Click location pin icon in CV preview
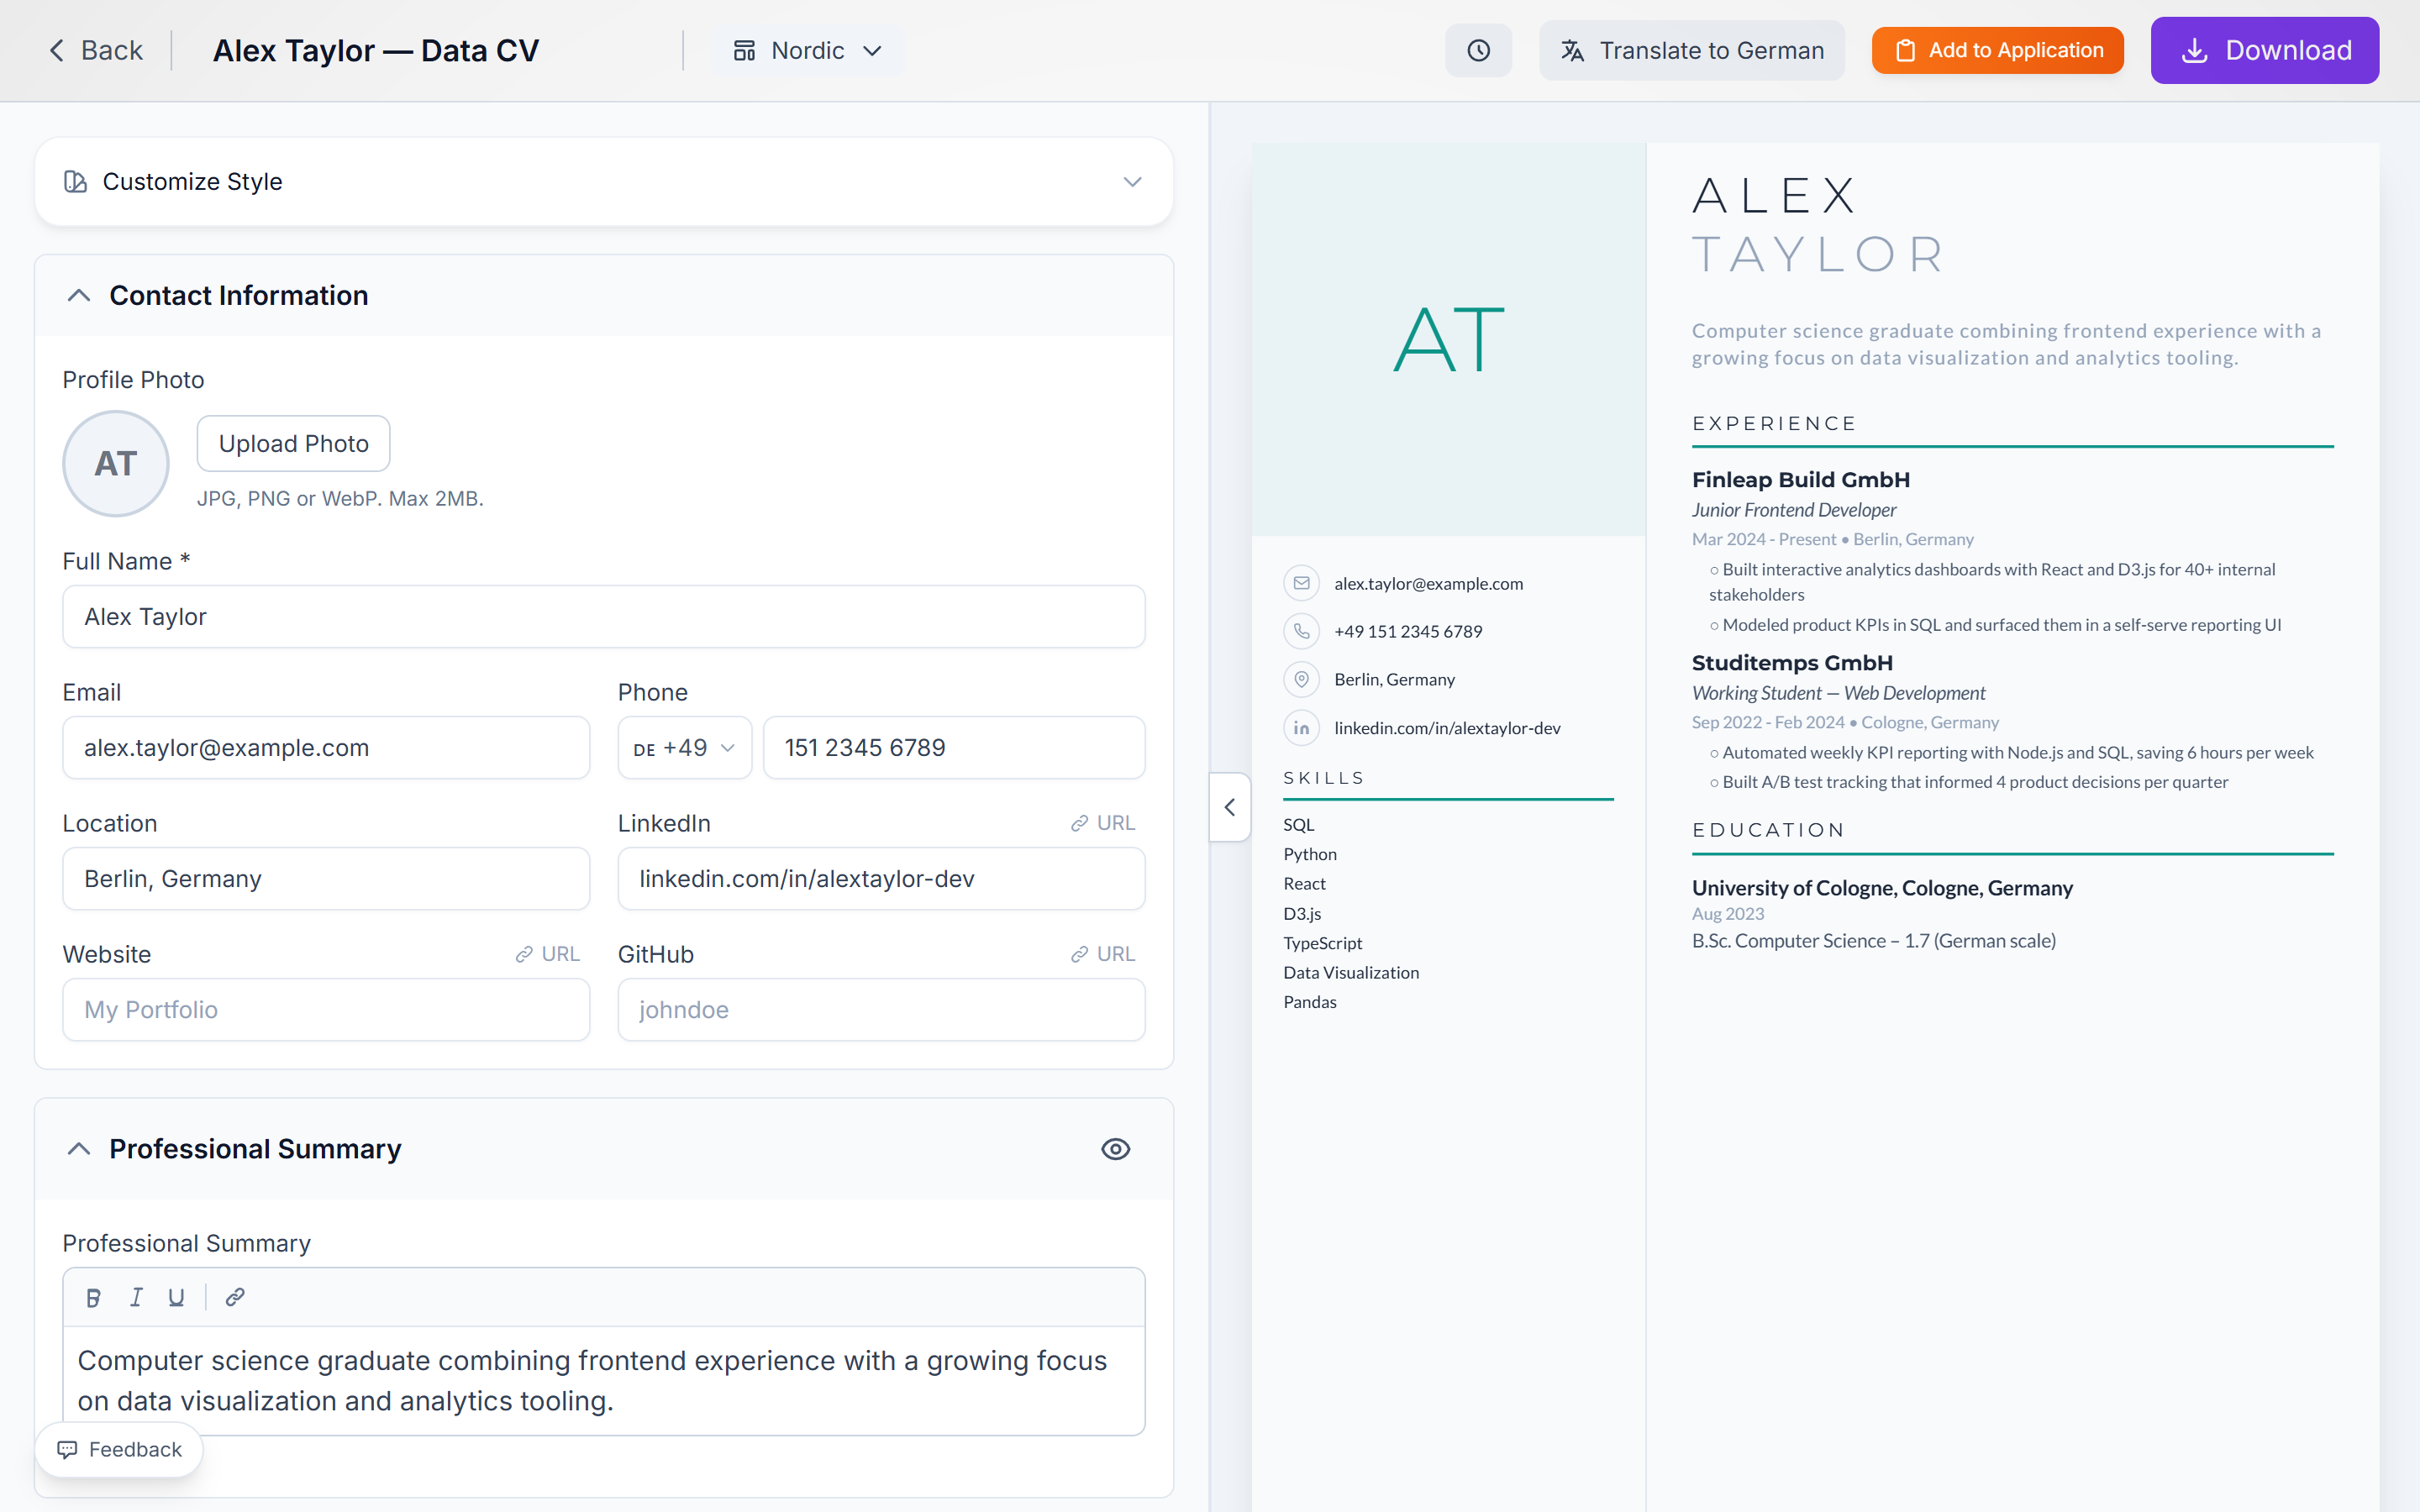This screenshot has height=1512, width=2420. point(1301,679)
